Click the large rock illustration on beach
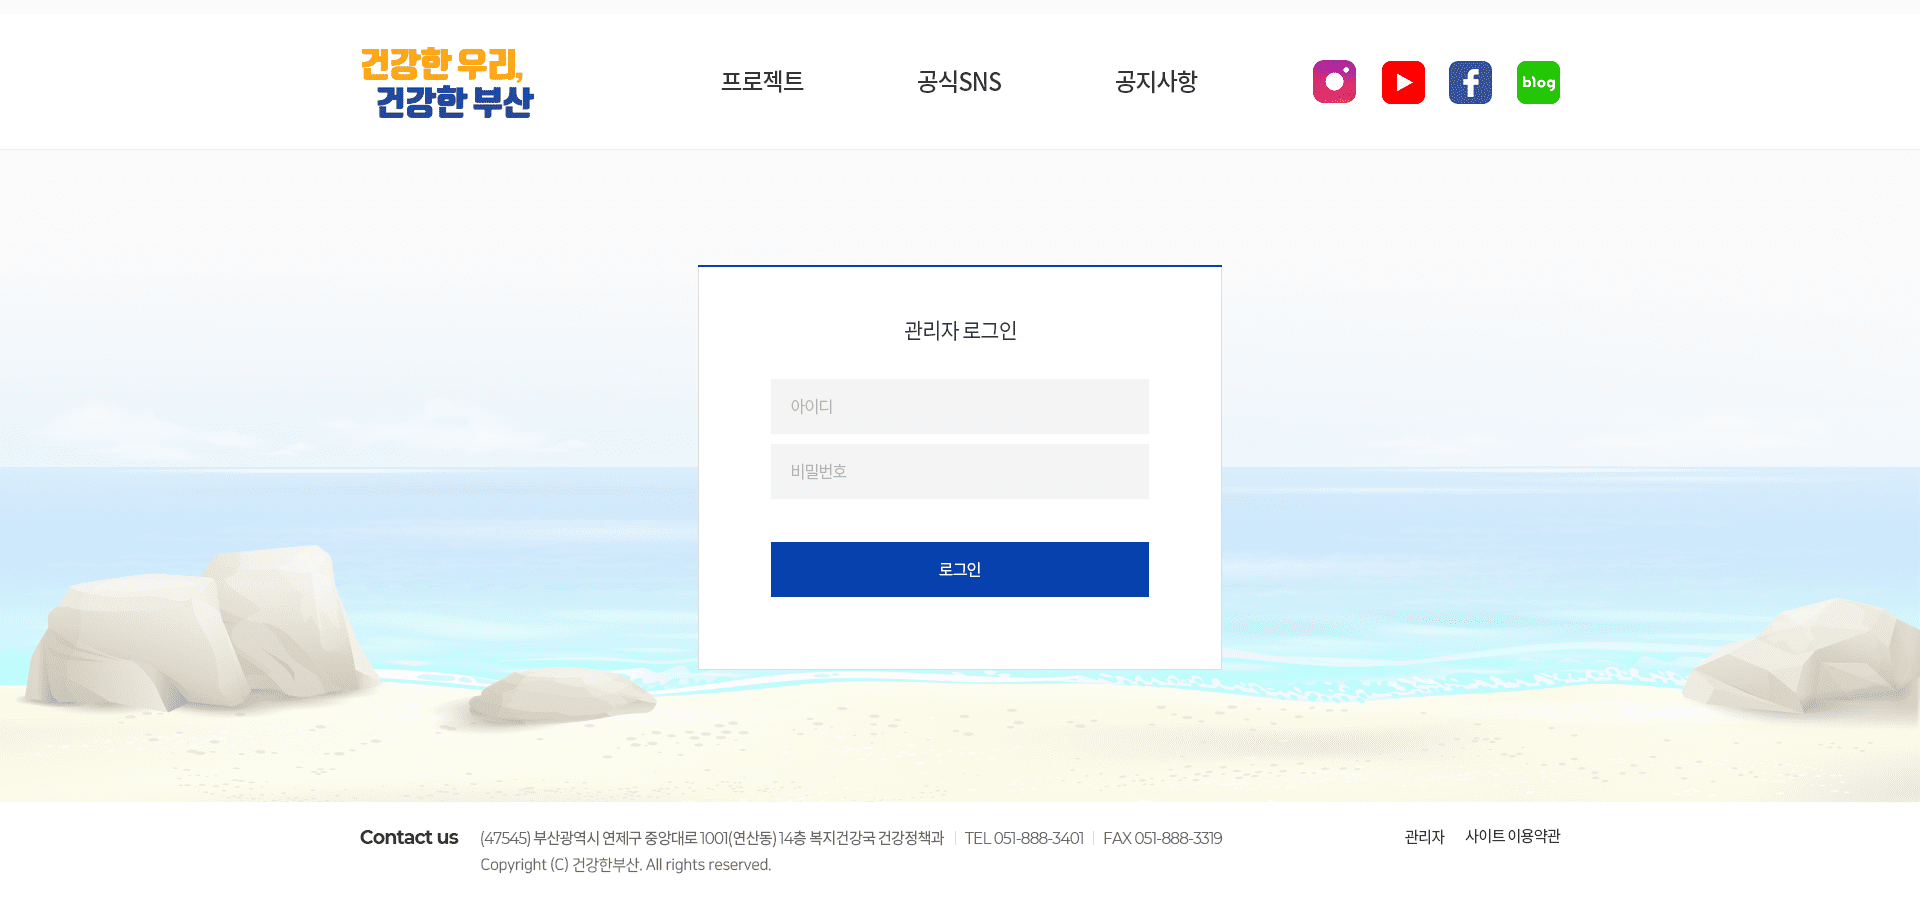The width and height of the screenshot is (1920, 900). (x=195, y=628)
